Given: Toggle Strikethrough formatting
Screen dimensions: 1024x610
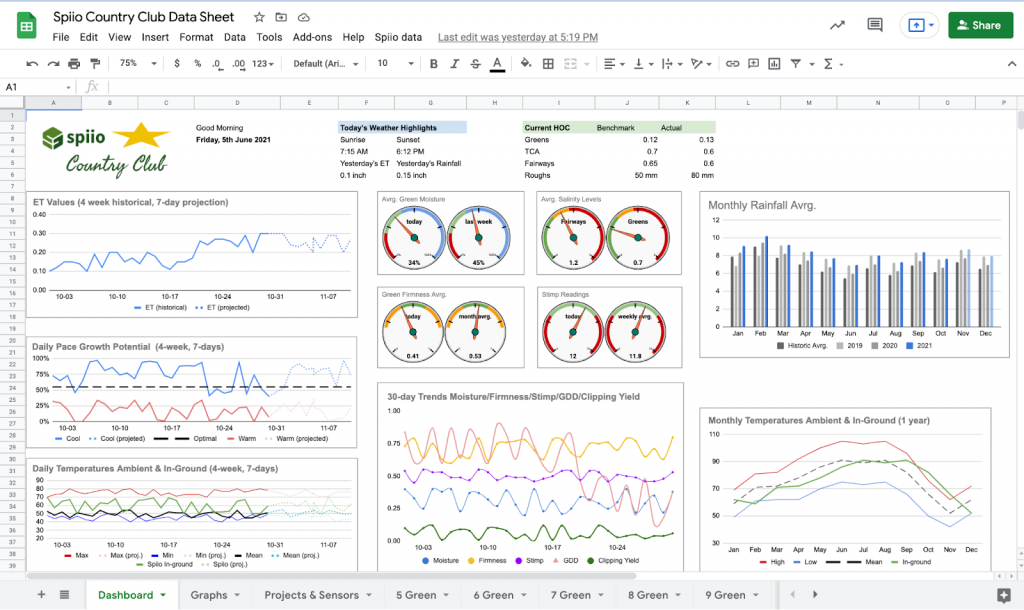Looking at the screenshot, I should [475, 64].
